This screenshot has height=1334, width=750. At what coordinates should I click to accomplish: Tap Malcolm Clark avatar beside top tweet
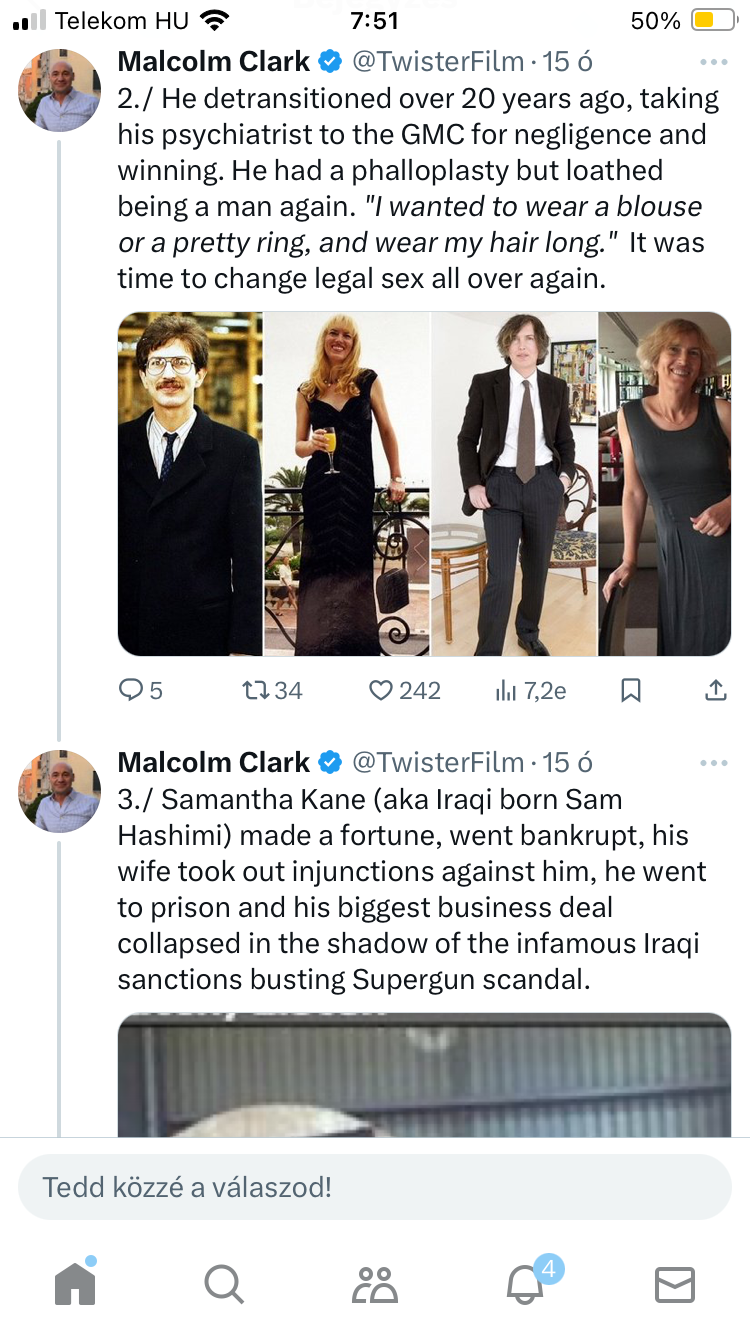60,90
